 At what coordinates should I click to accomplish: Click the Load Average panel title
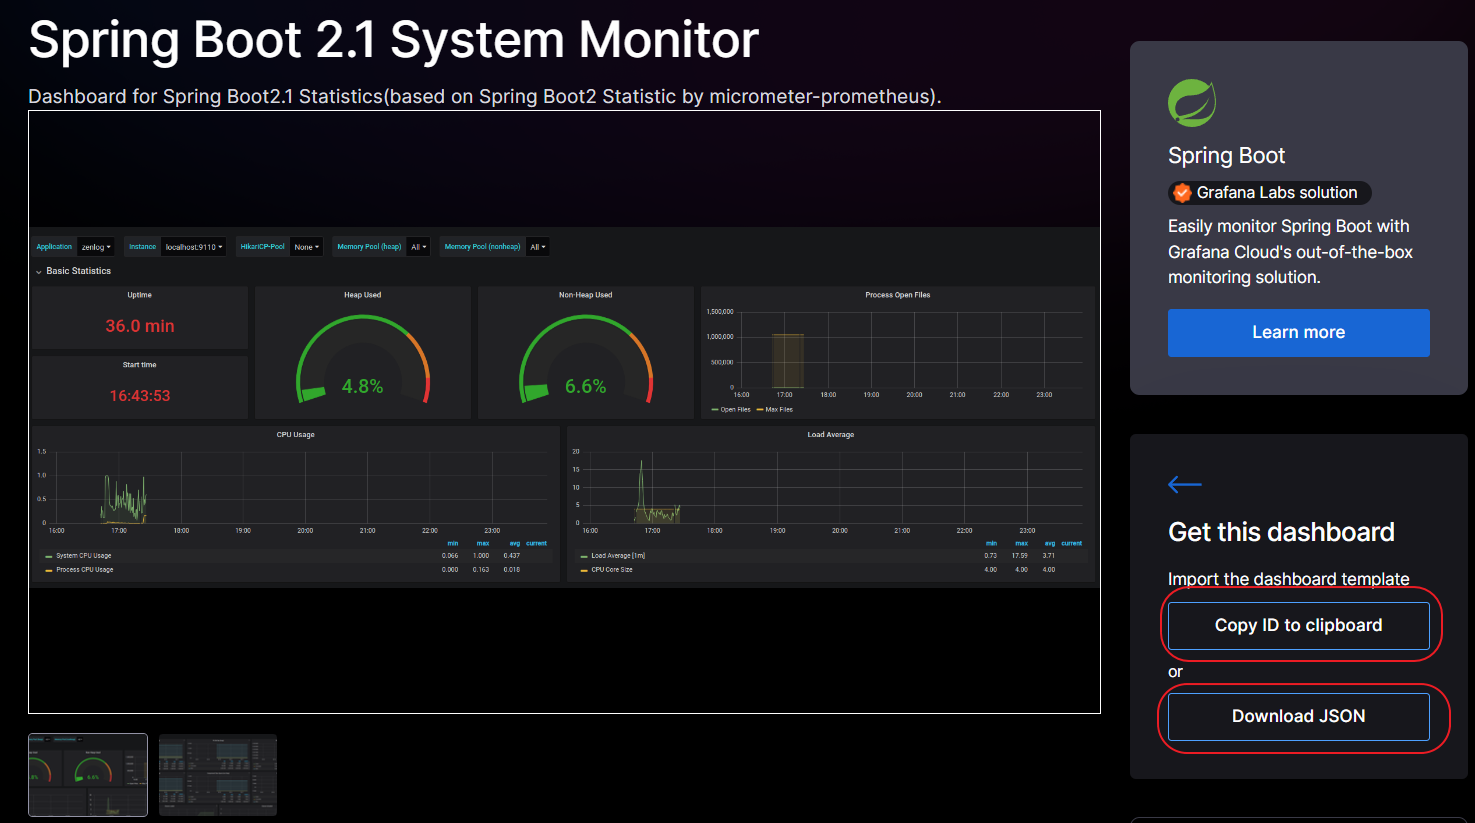[x=831, y=435]
